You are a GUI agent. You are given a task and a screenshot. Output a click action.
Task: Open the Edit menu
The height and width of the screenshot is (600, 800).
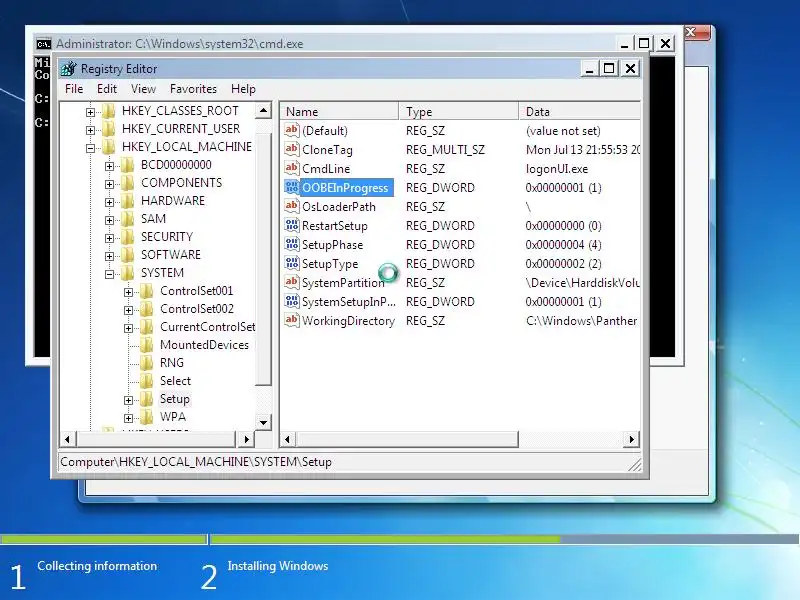tap(107, 89)
